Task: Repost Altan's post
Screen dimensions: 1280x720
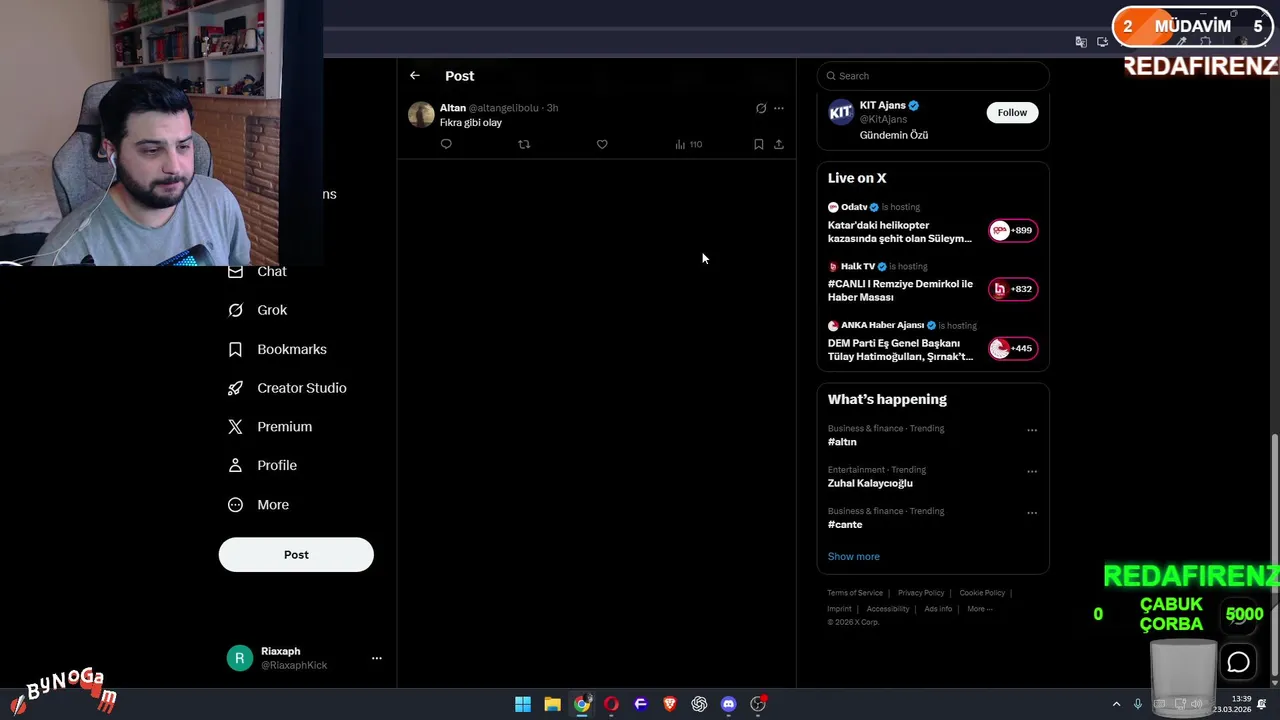Action: (524, 144)
